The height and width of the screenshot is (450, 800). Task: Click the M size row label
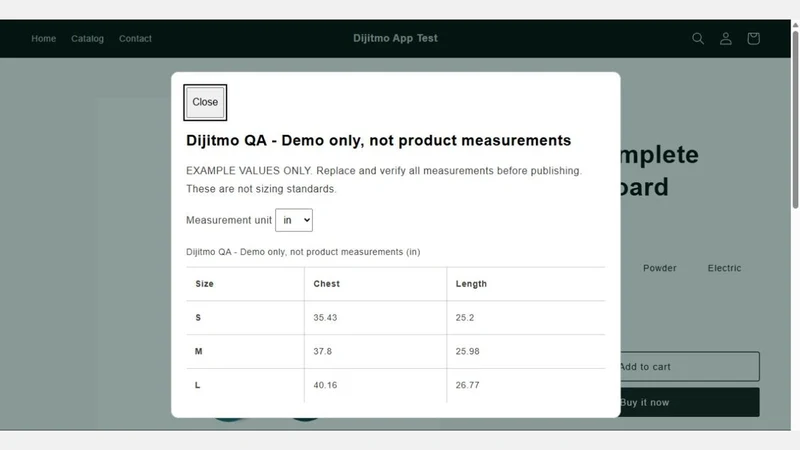(x=198, y=351)
